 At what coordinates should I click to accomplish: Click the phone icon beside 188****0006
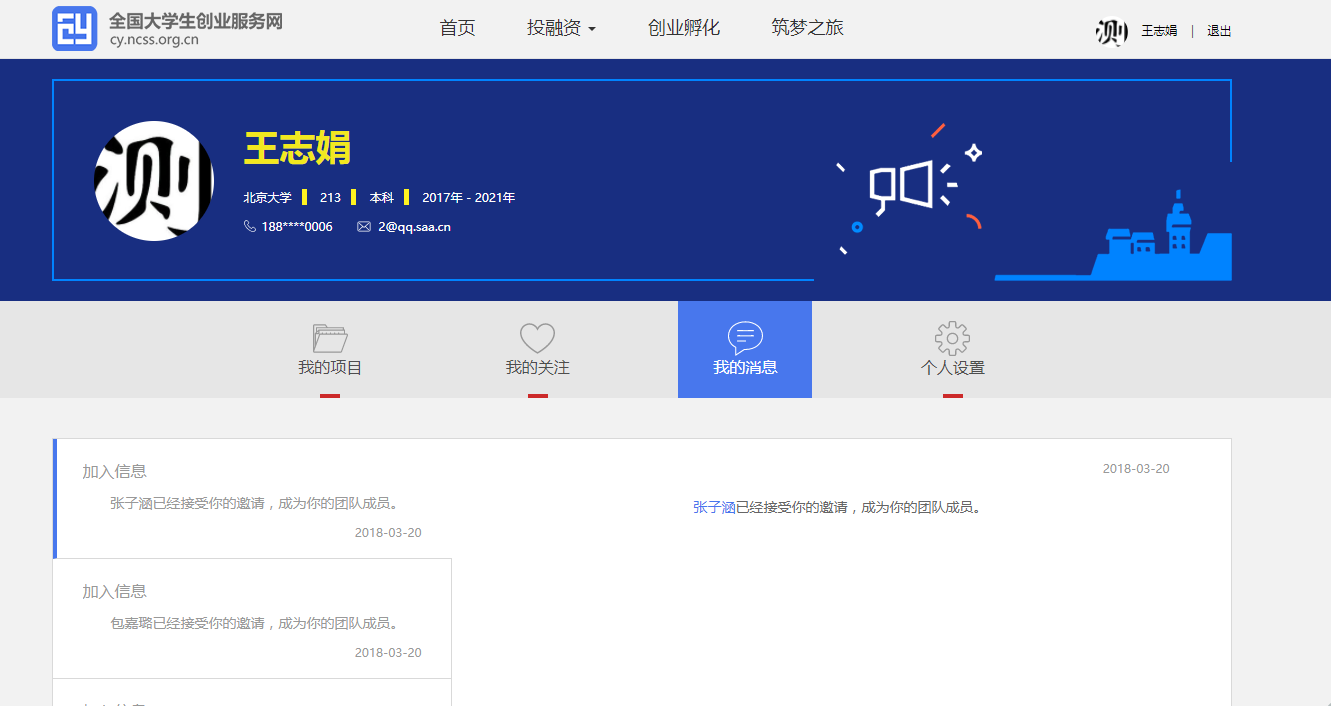250,227
